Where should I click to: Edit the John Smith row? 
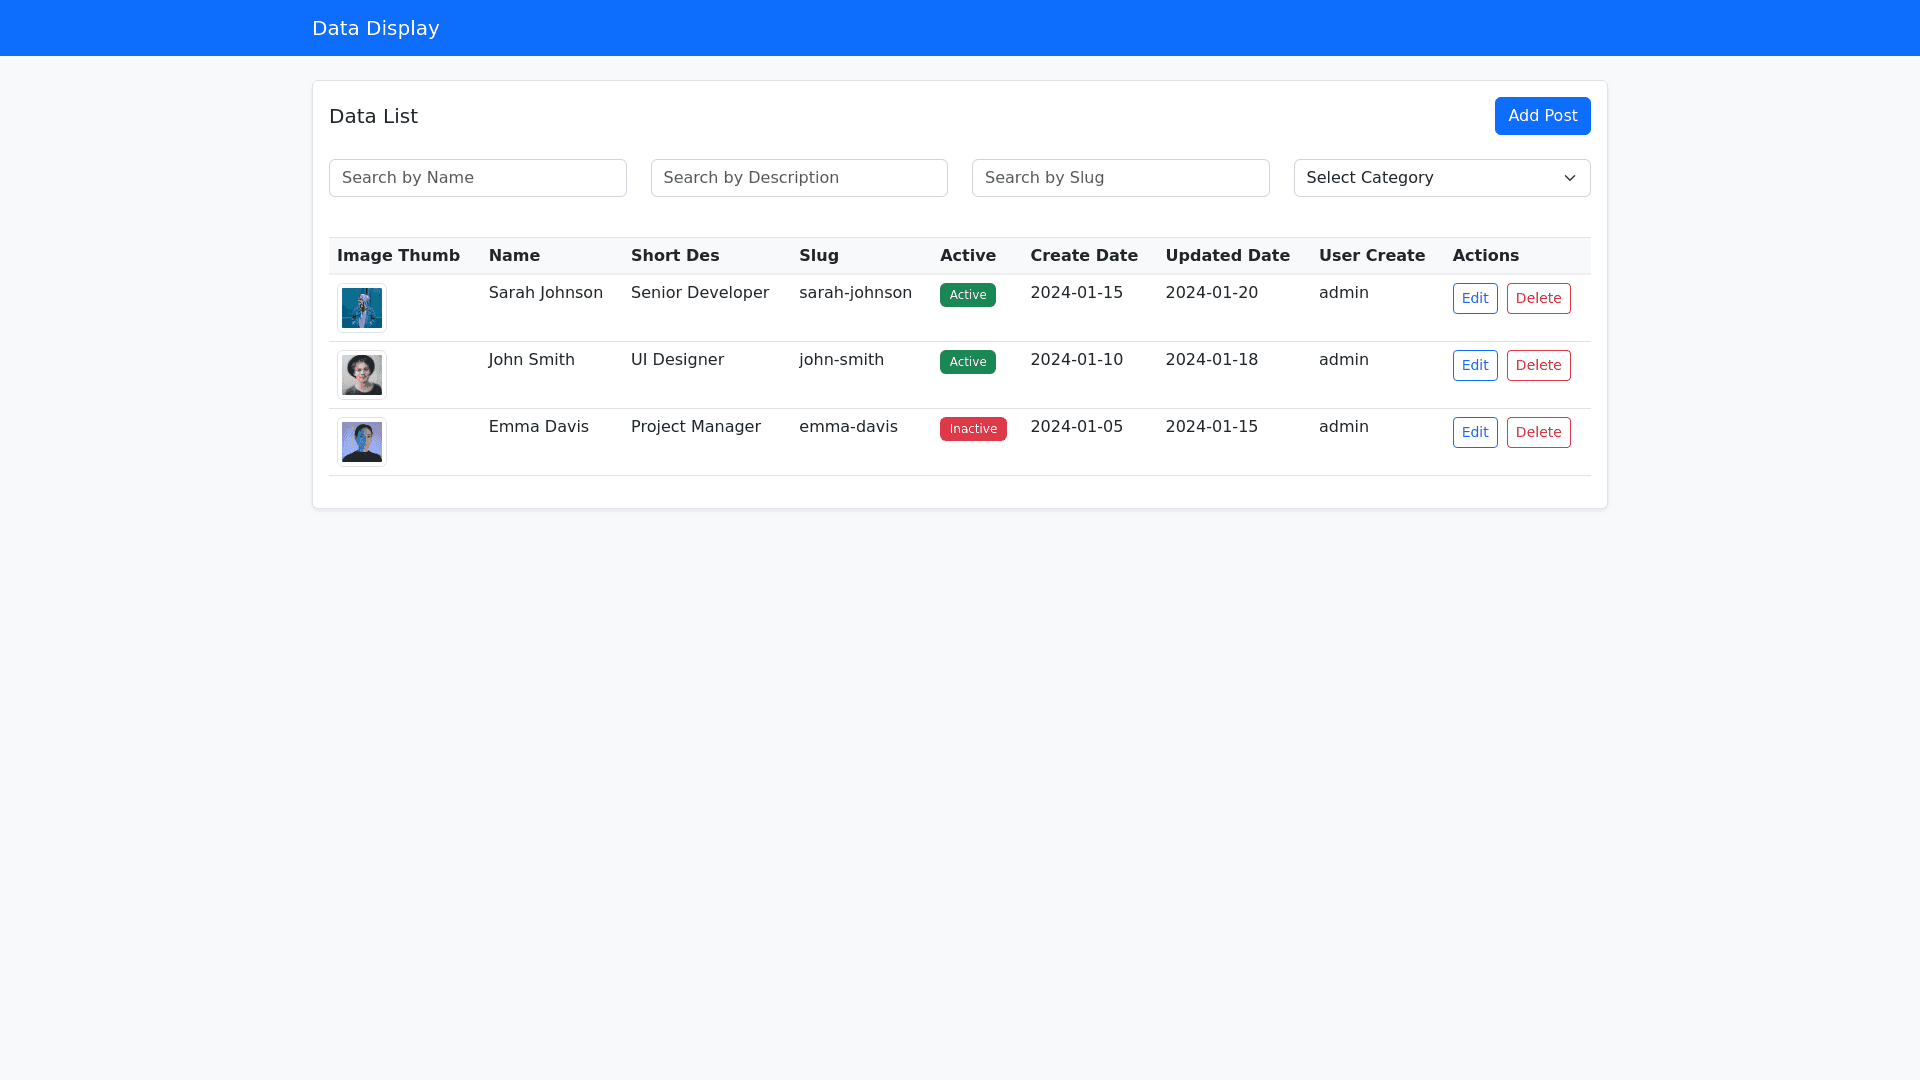click(1474, 365)
